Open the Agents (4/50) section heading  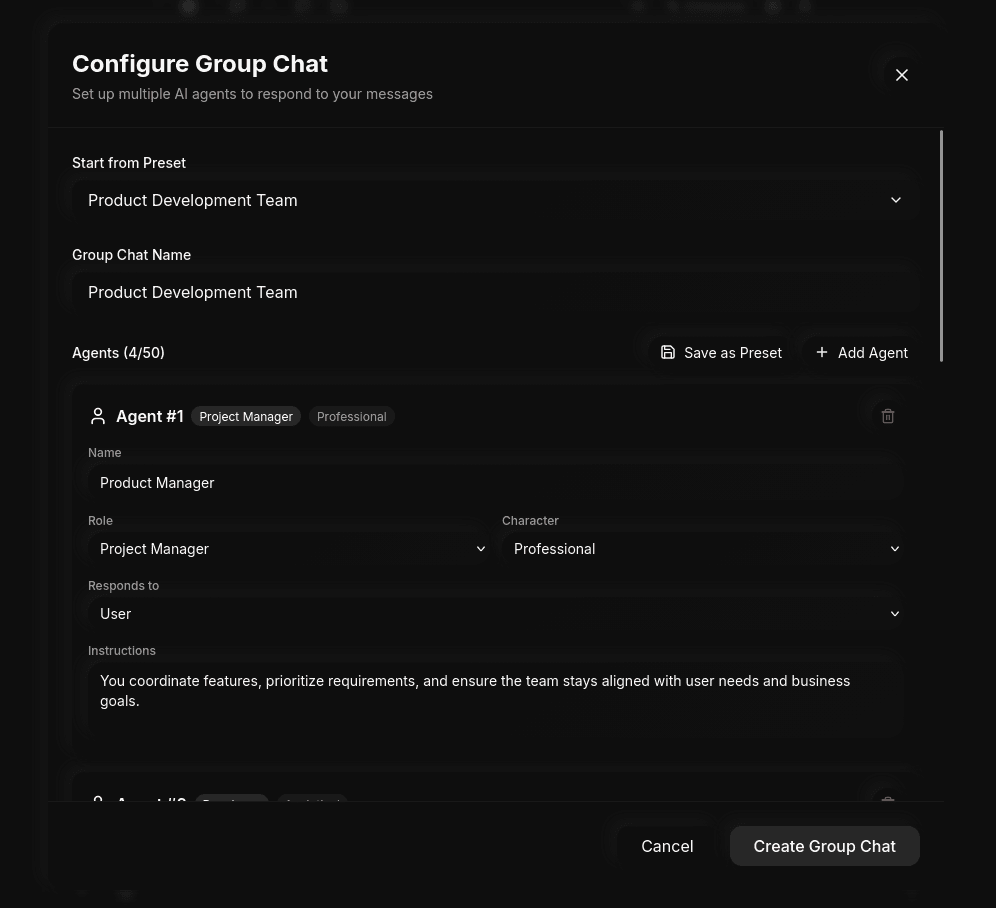118,352
